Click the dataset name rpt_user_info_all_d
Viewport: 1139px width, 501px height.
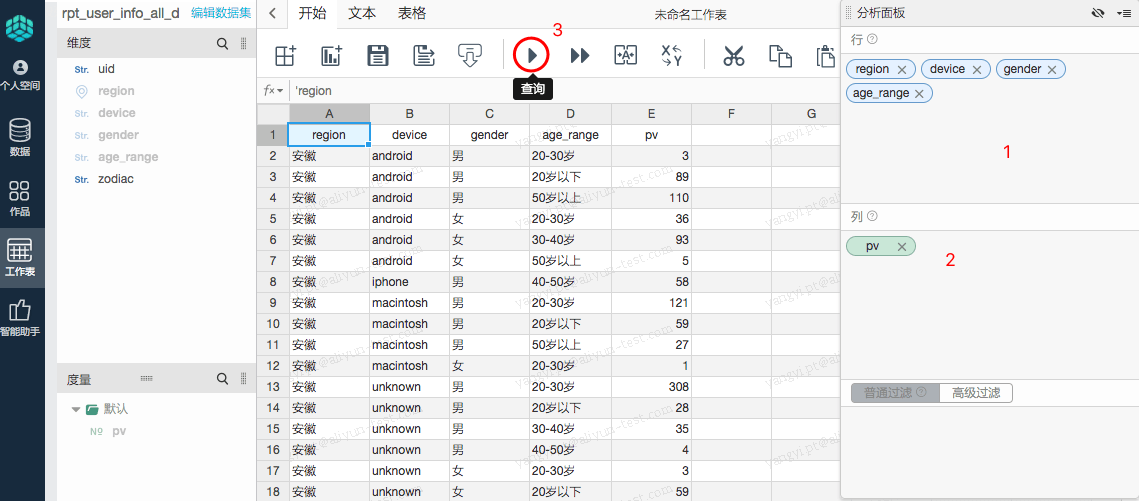(x=121, y=13)
